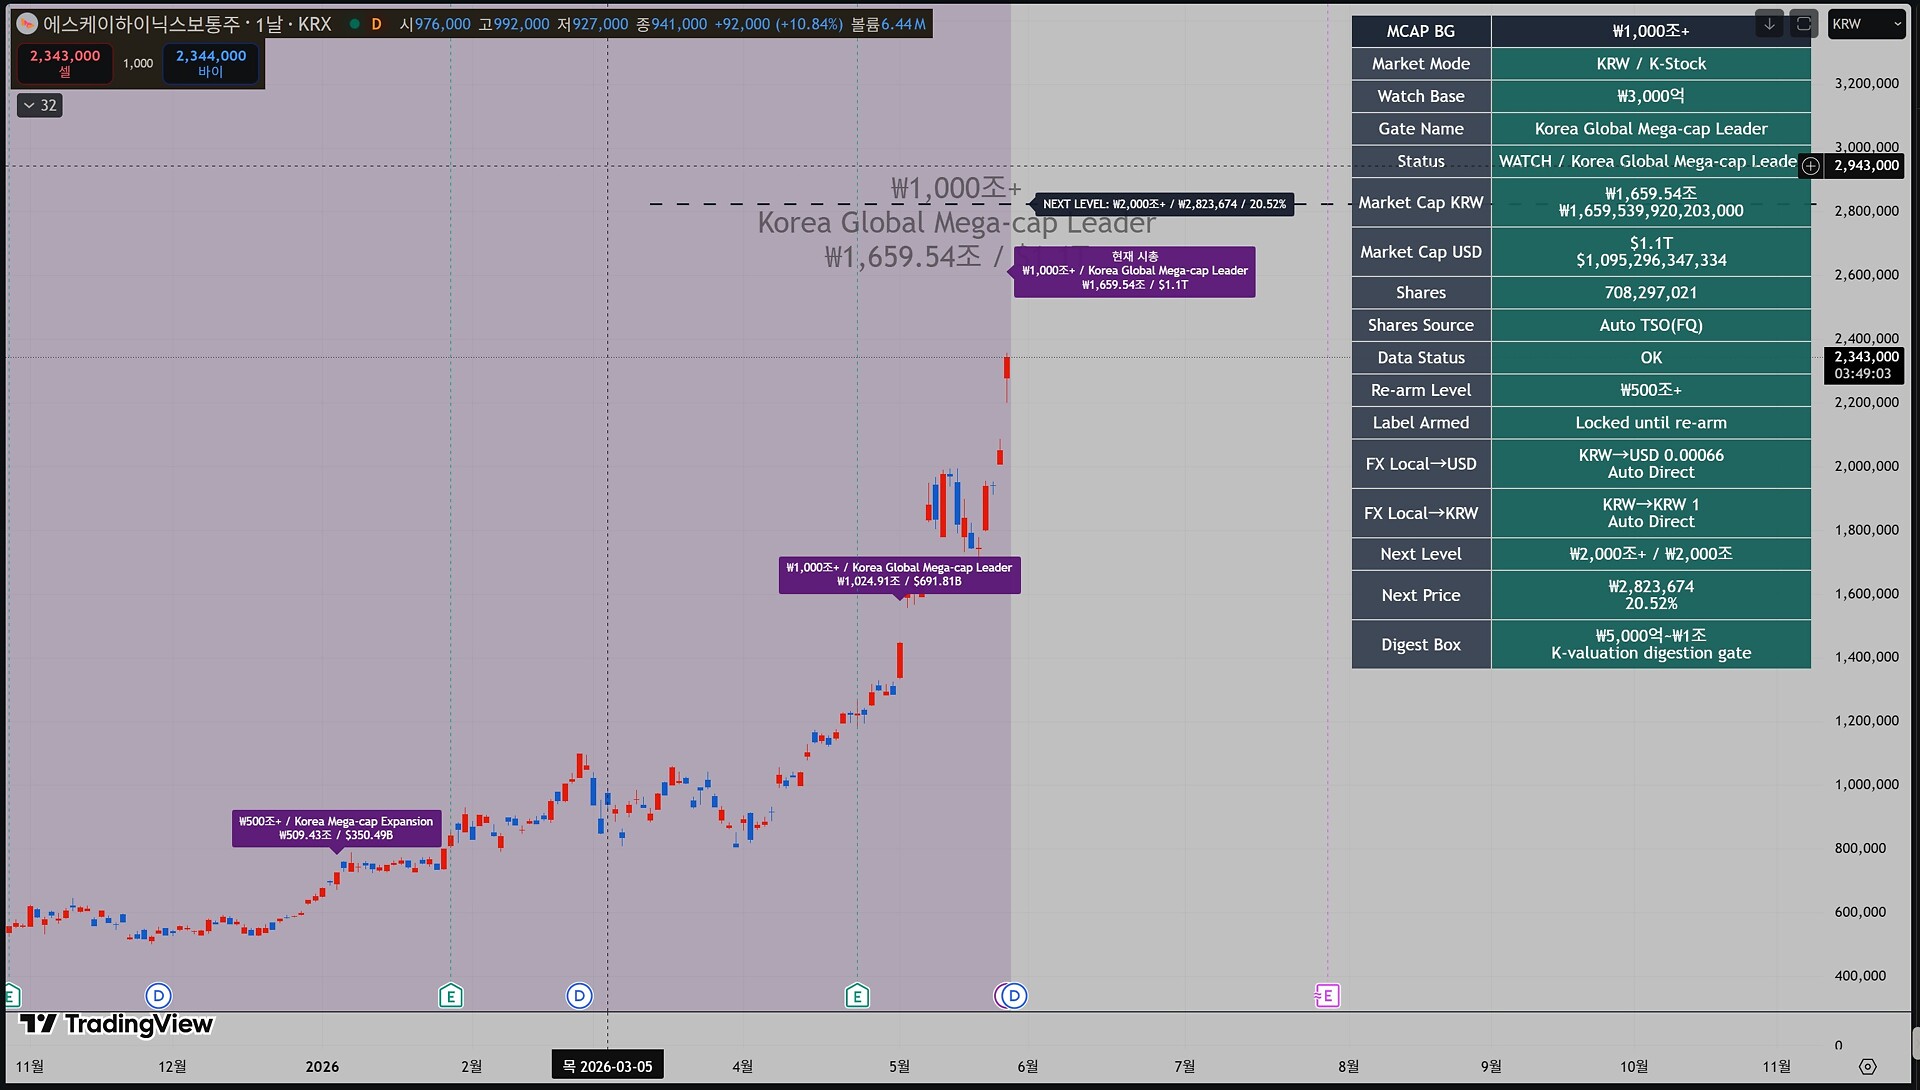Click the pink upcoming earnings E marker
The height and width of the screenshot is (1090, 1920).
[x=1327, y=996]
